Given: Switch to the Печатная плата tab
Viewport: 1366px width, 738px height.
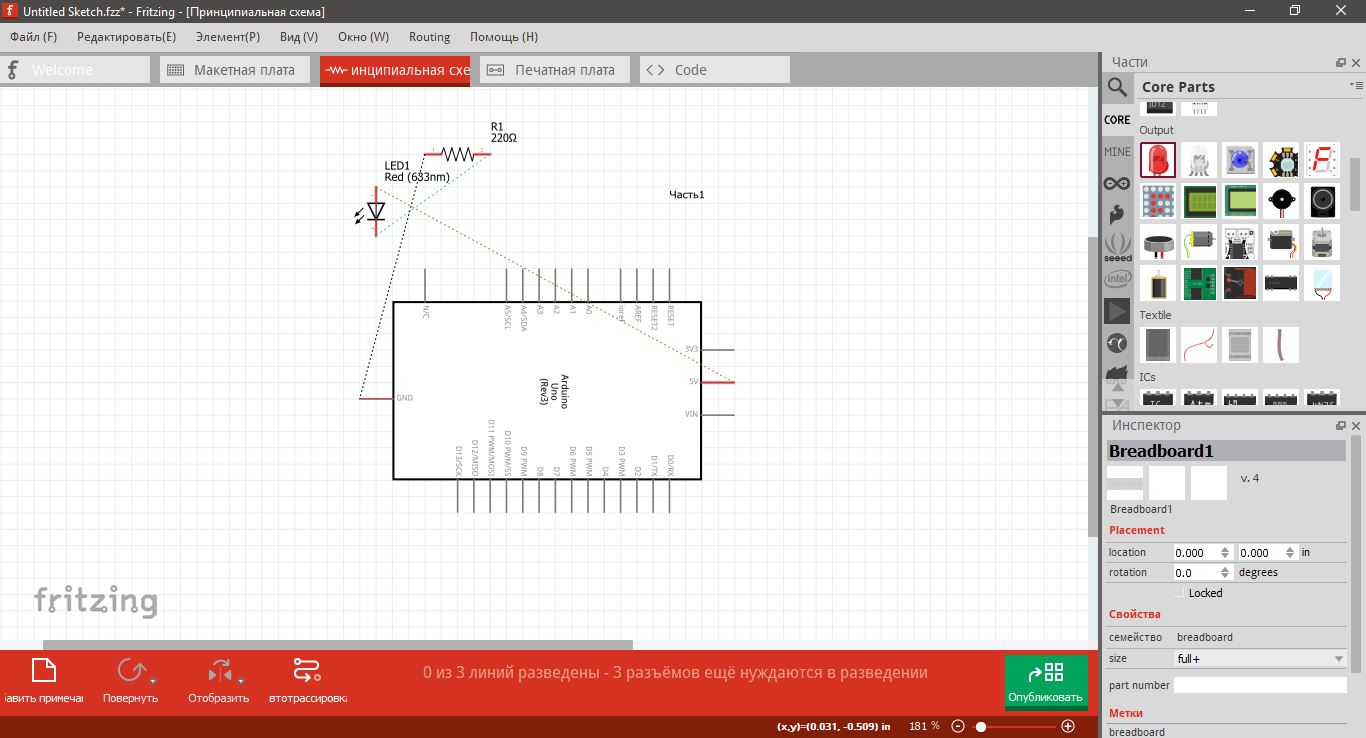Looking at the screenshot, I should [x=555, y=70].
